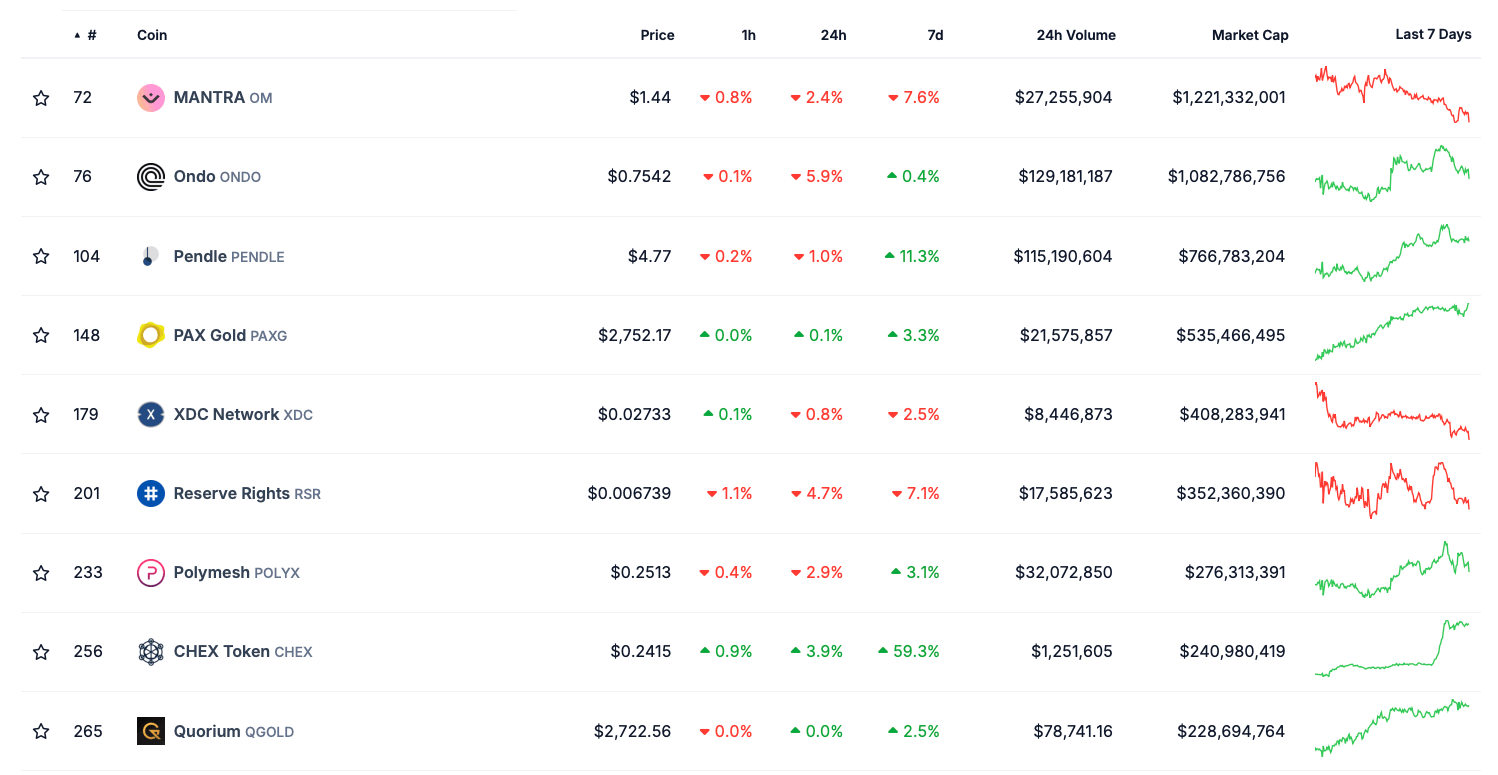
Task: Sort by 24h change column
Action: [834, 35]
